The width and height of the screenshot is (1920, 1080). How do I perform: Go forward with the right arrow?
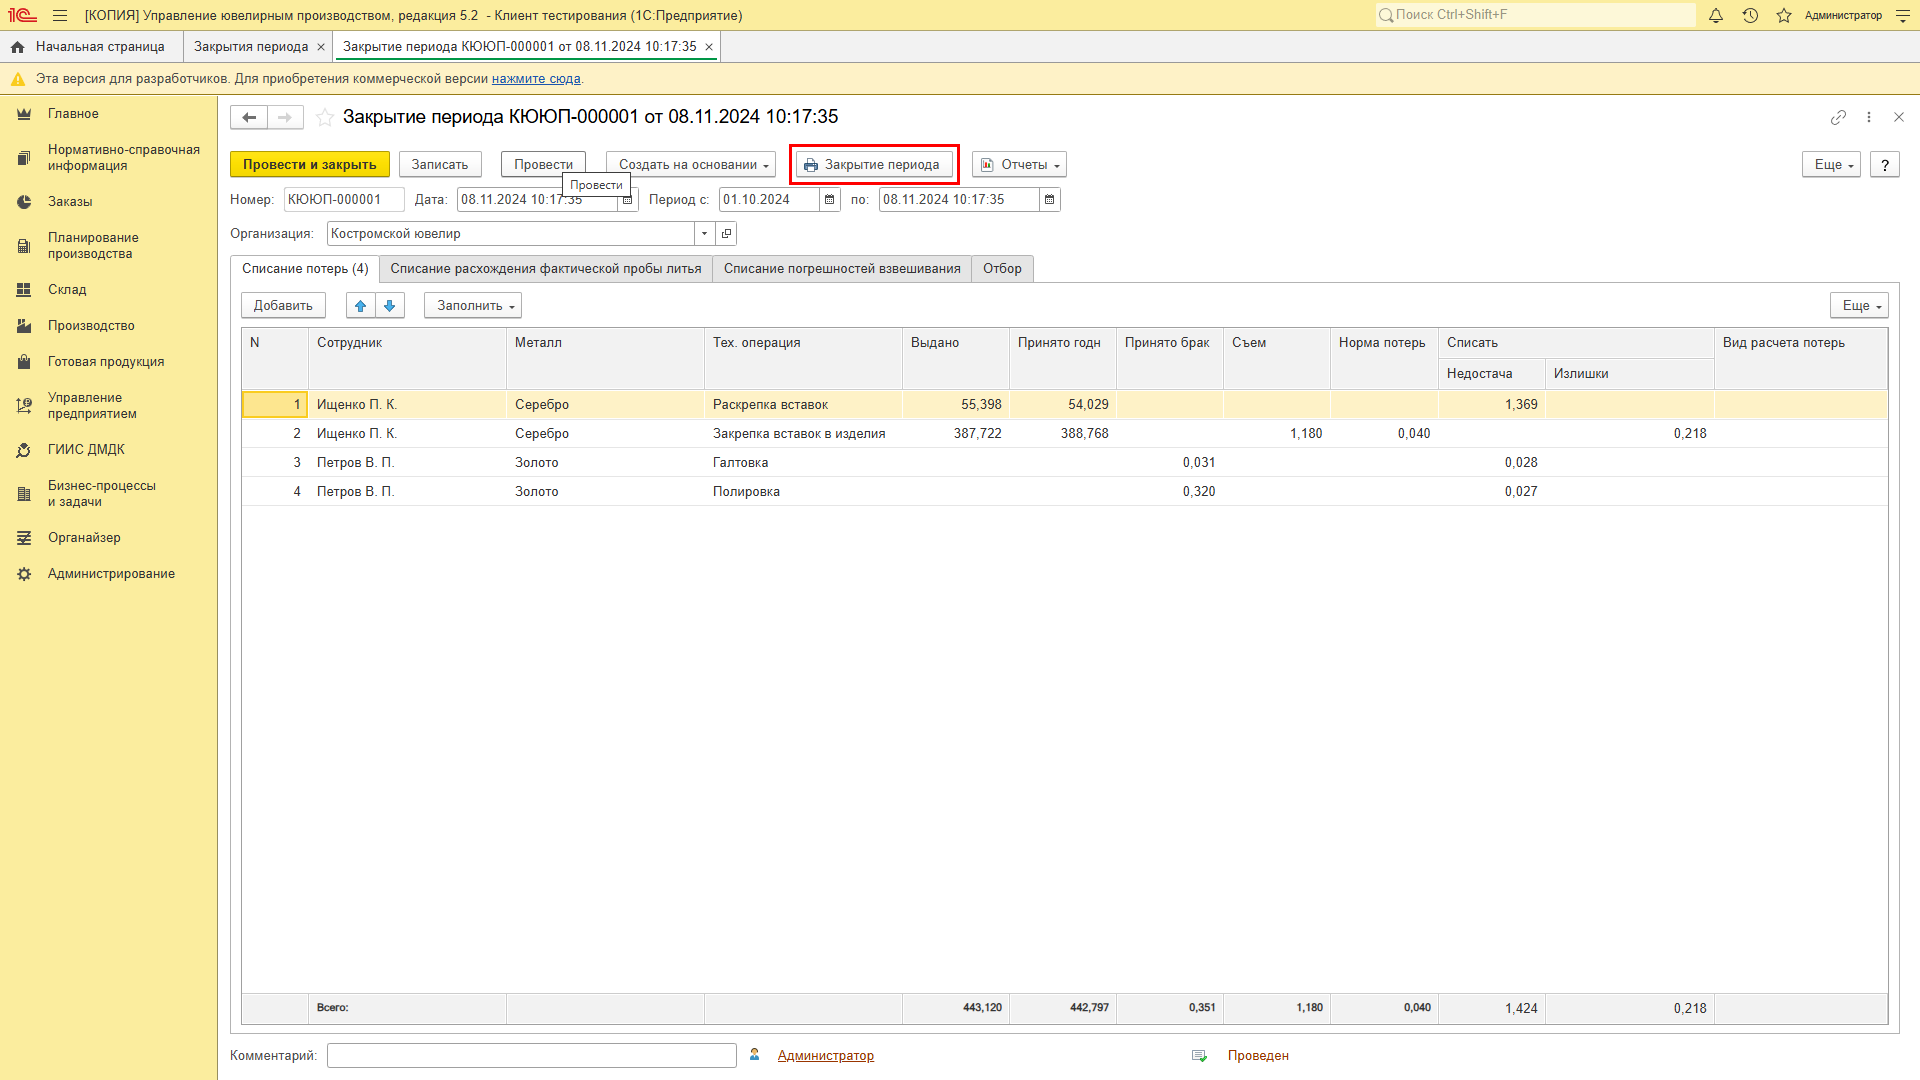coord(285,117)
